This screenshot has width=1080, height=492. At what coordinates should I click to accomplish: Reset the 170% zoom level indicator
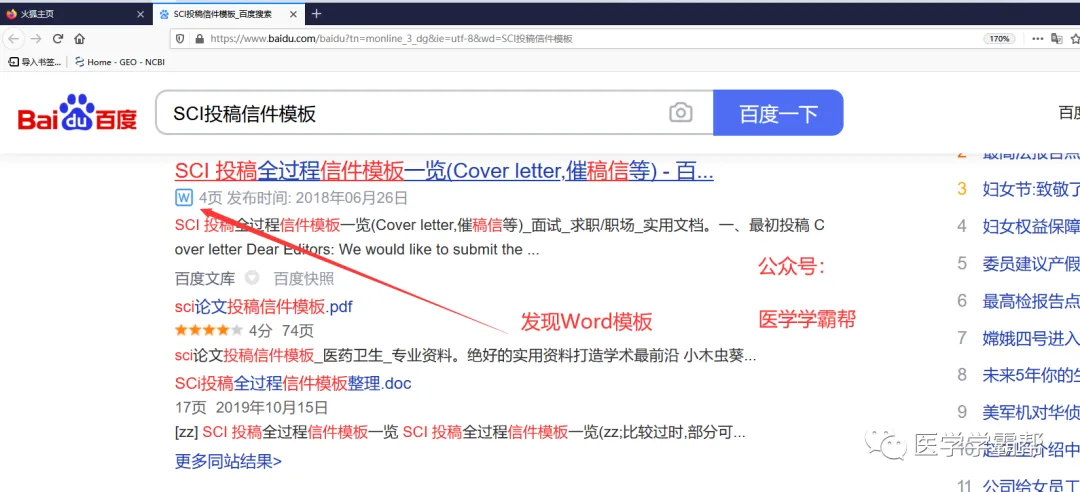[999, 39]
